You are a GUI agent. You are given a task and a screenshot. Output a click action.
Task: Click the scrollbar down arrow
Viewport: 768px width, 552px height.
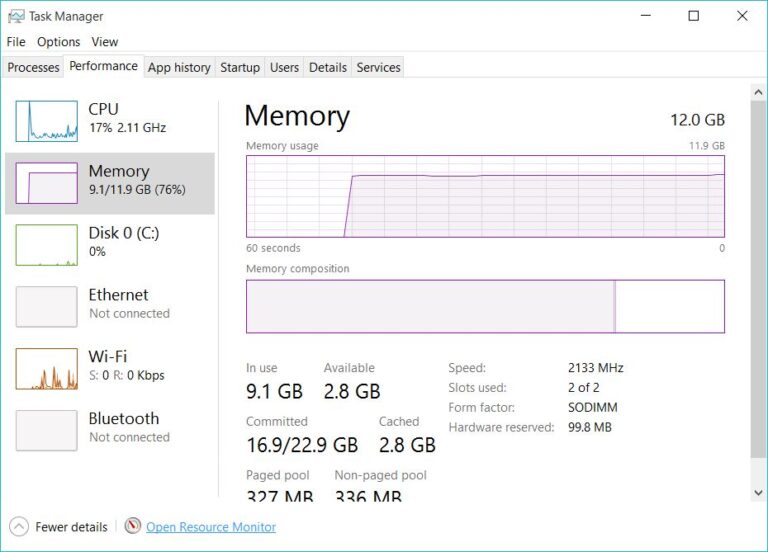pyautogui.click(x=758, y=492)
